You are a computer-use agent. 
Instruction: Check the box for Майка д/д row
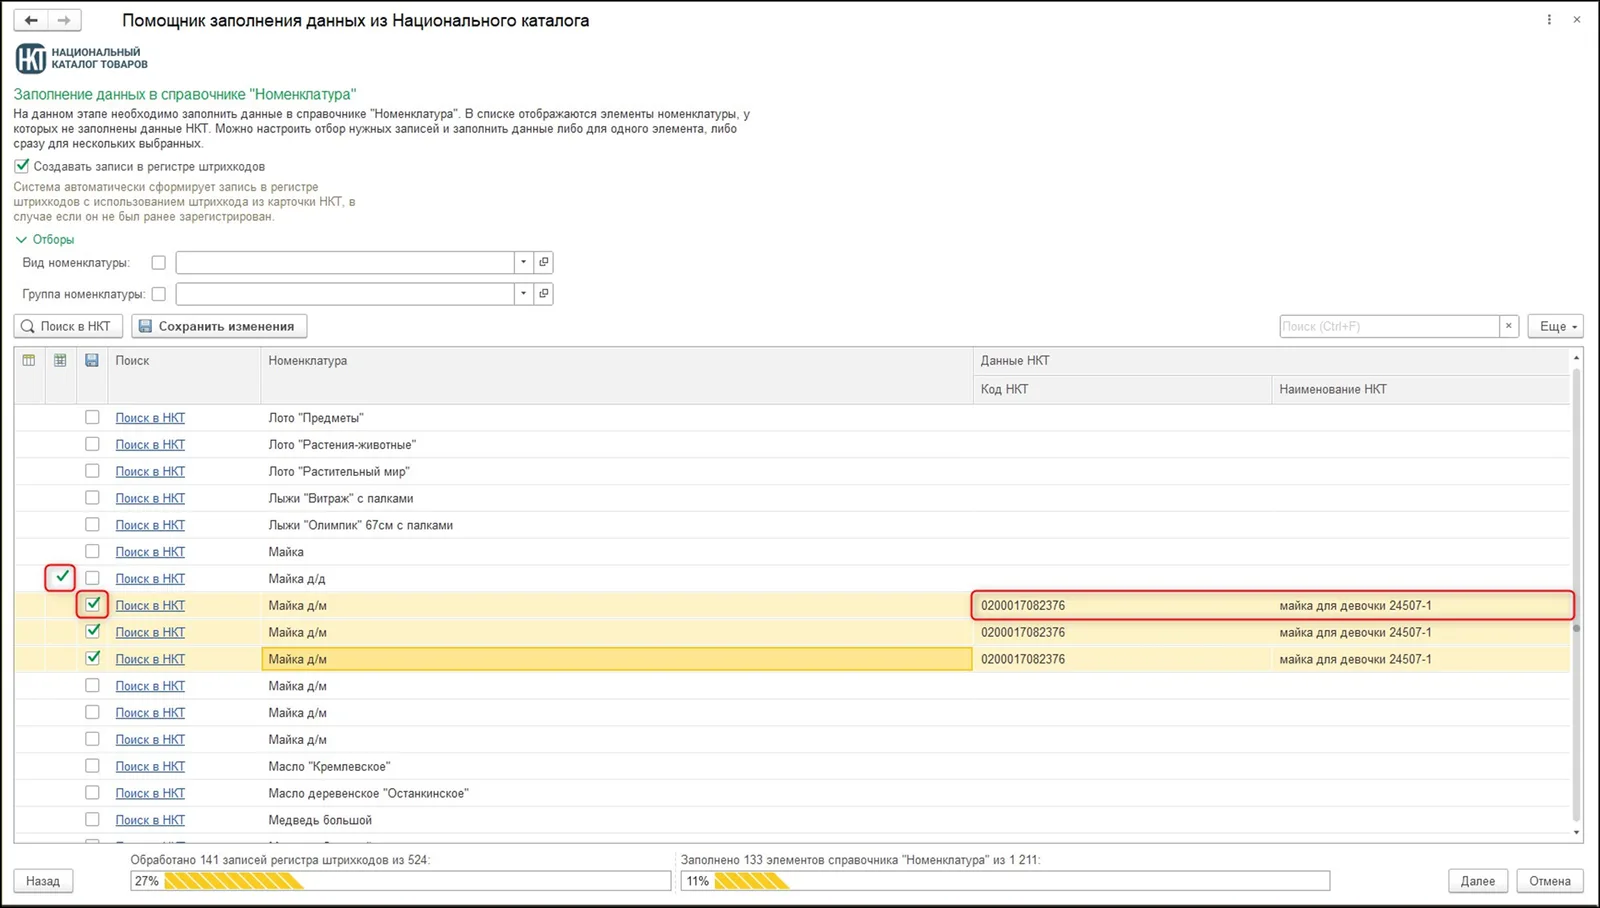click(92, 578)
